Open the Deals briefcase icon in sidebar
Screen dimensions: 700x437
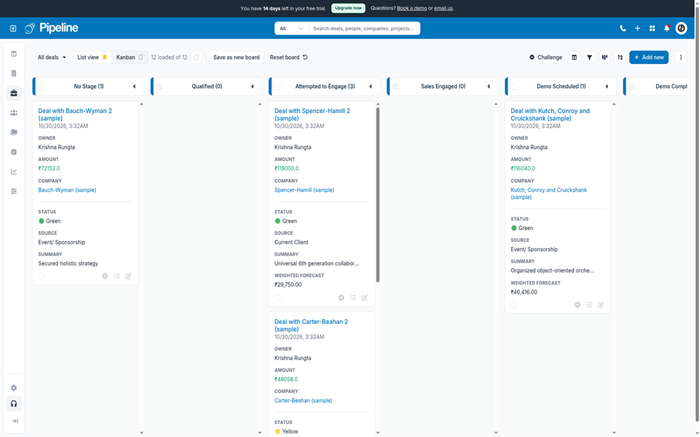pos(14,93)
